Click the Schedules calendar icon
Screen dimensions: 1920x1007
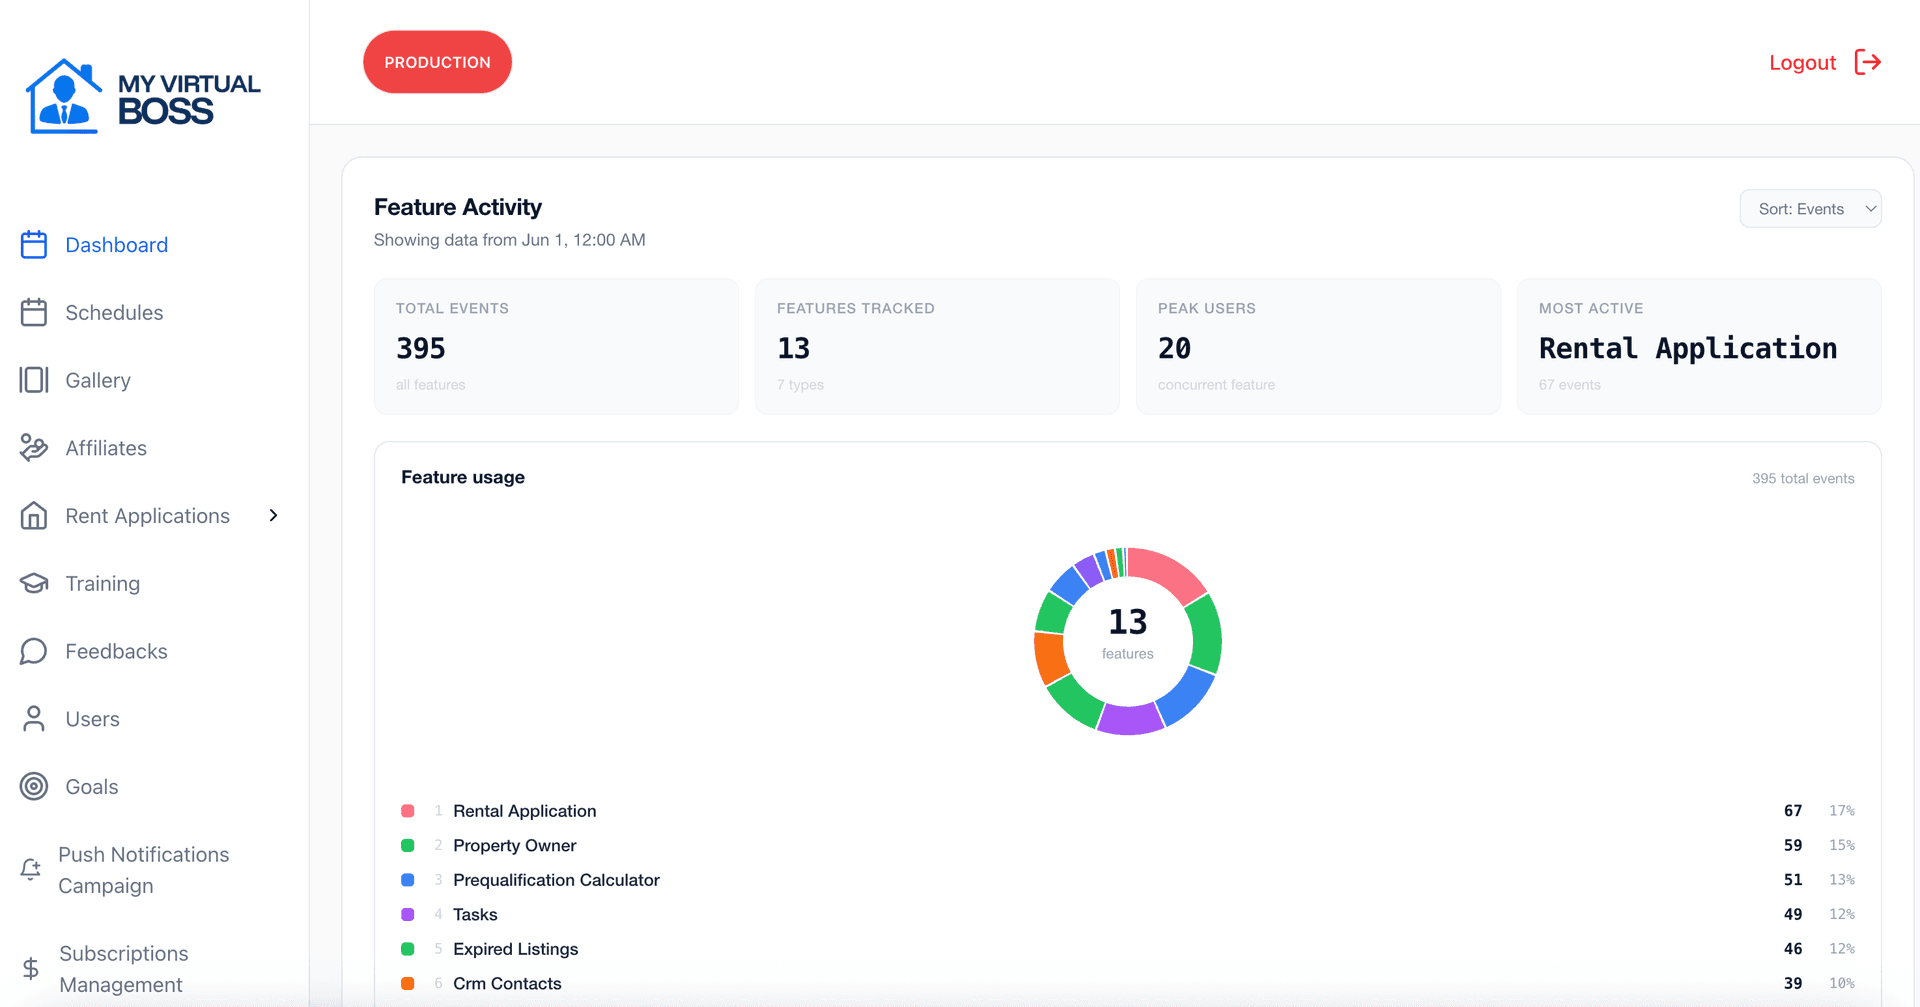point(34,313)
